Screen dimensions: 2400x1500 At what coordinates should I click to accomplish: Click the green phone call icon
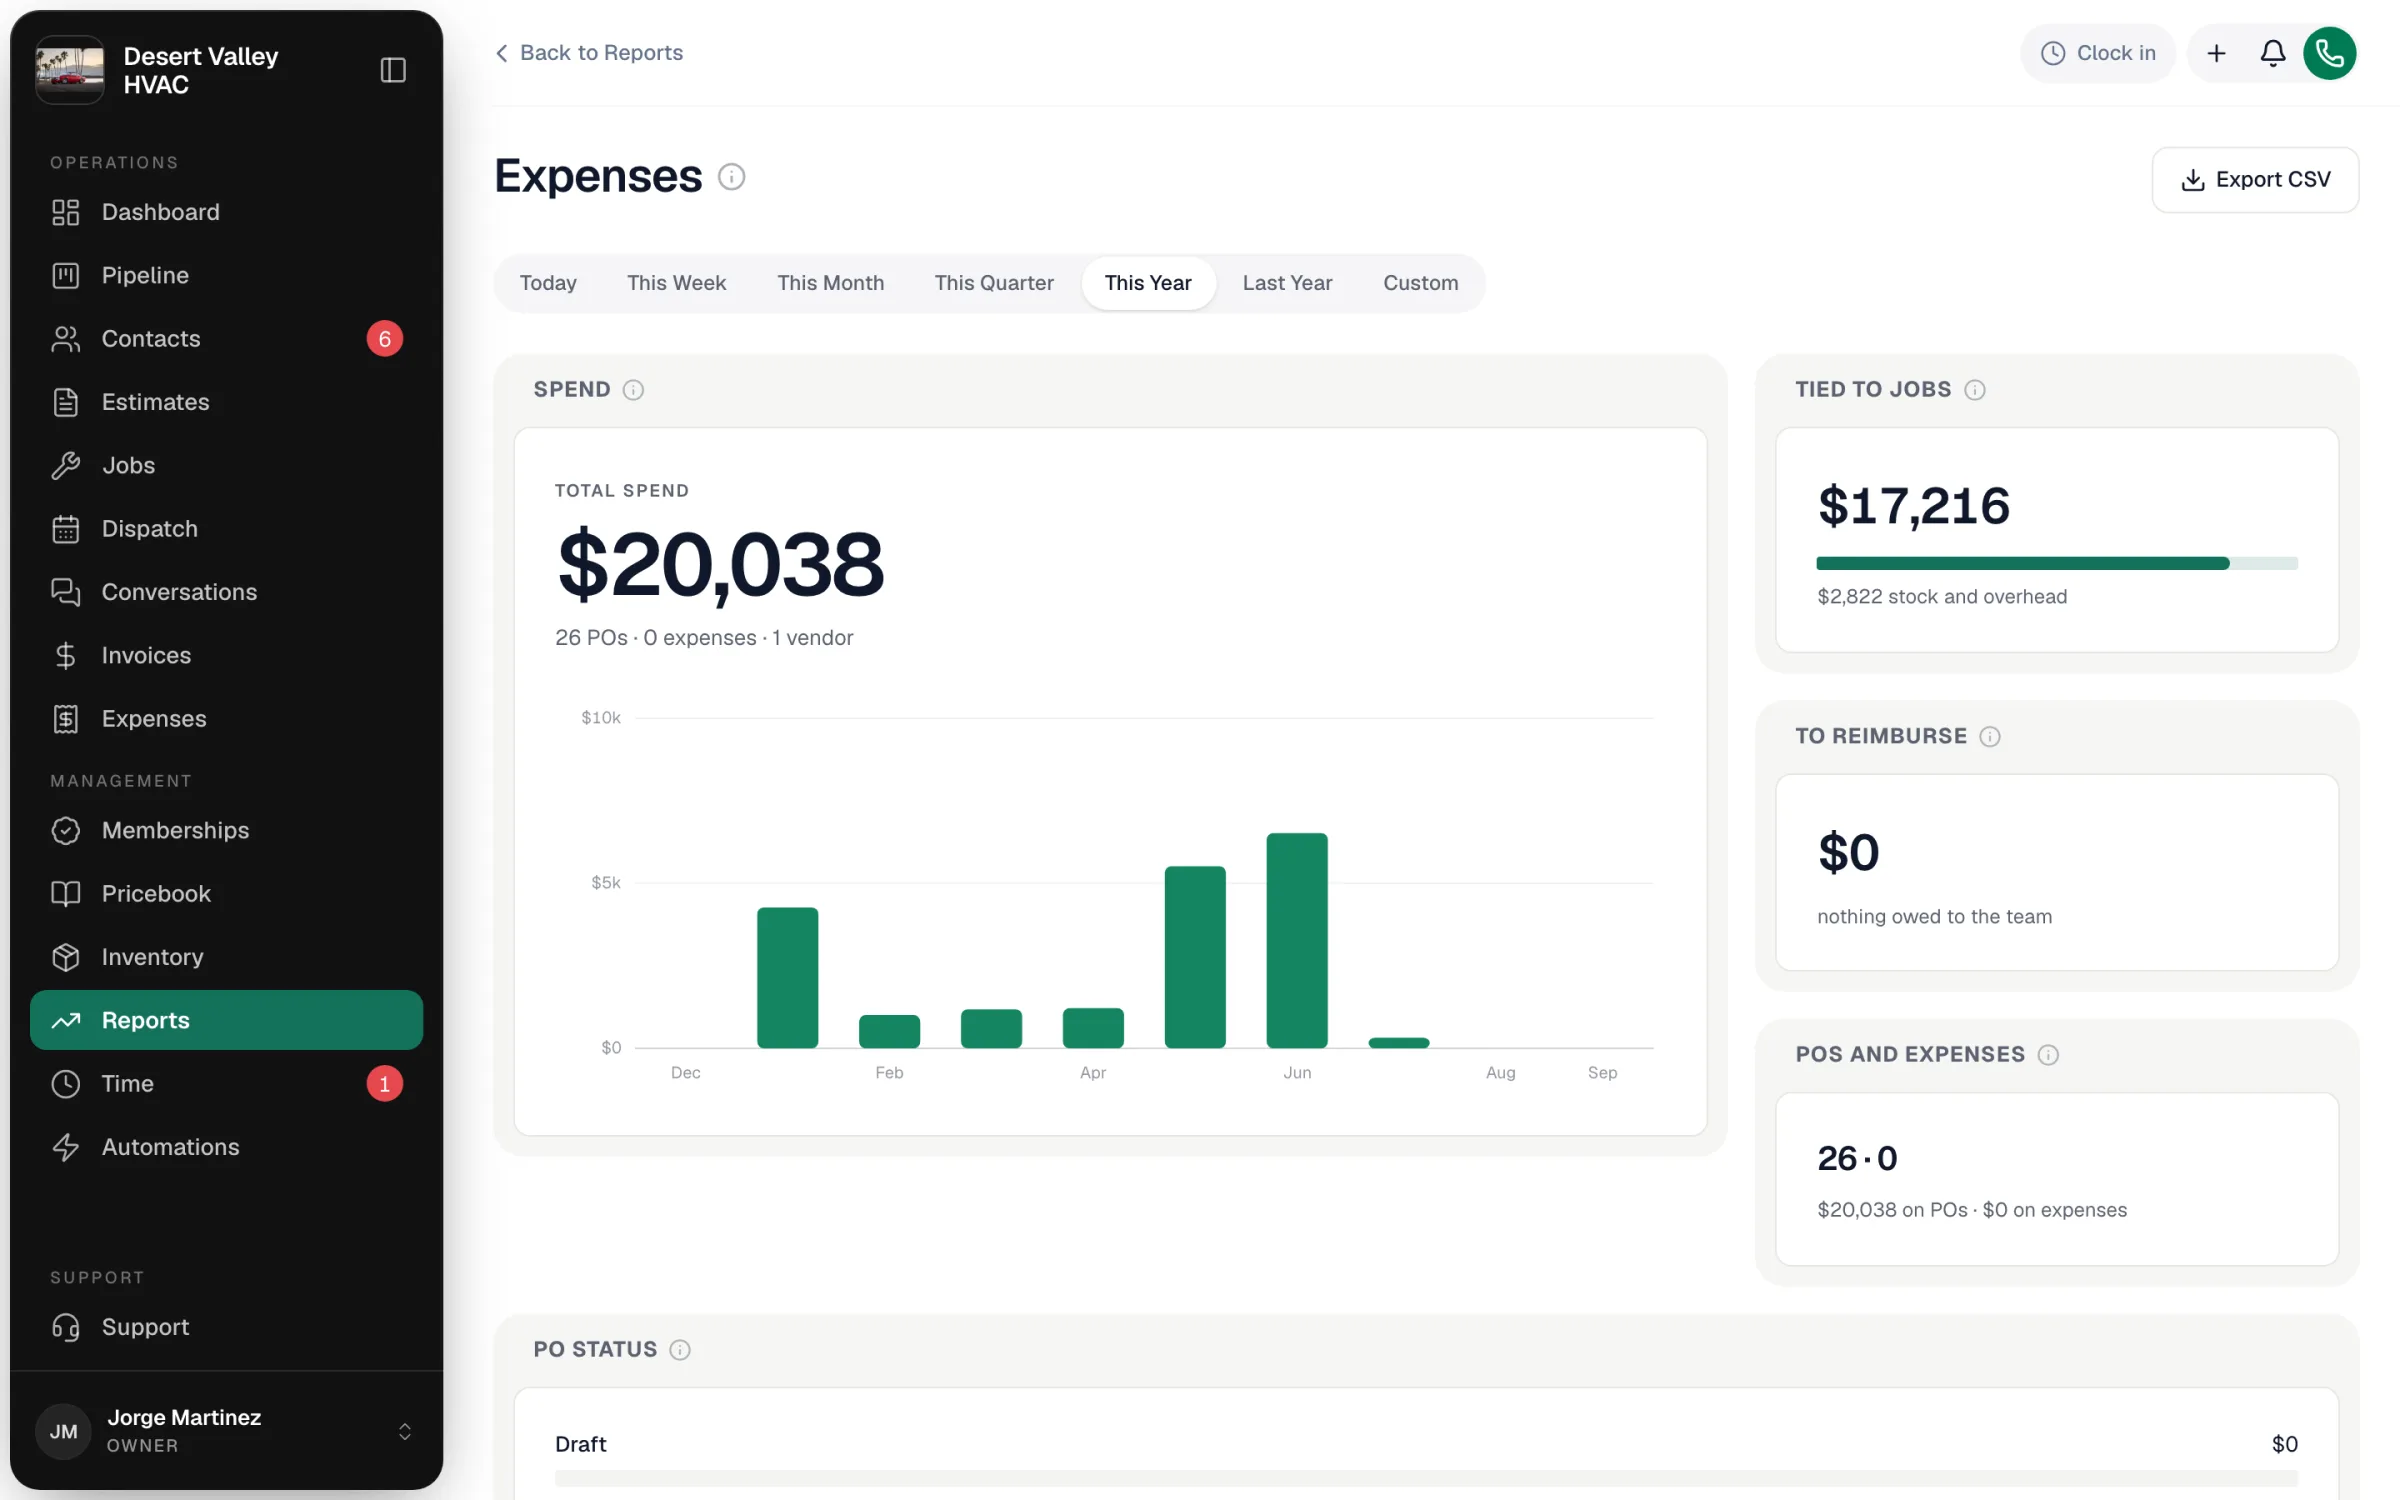(2329, 53)
